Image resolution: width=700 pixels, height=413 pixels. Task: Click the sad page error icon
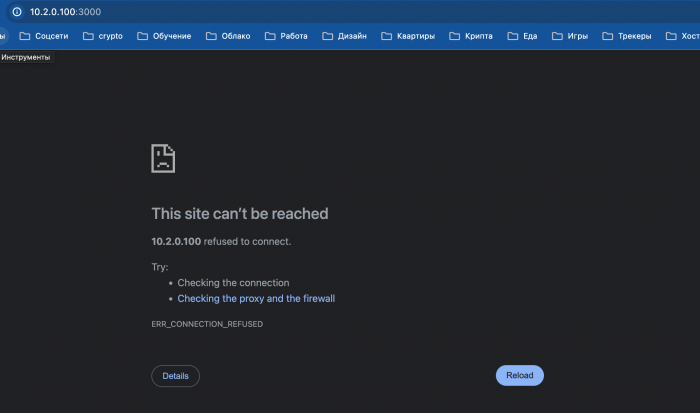click(163, 158)
